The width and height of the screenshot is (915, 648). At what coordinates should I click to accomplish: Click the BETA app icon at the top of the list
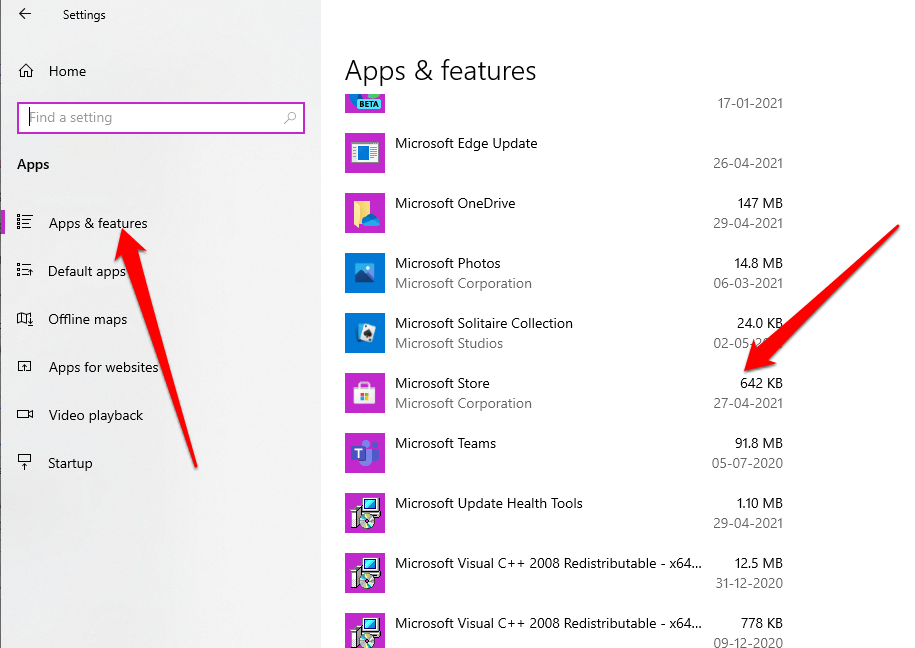365,103
